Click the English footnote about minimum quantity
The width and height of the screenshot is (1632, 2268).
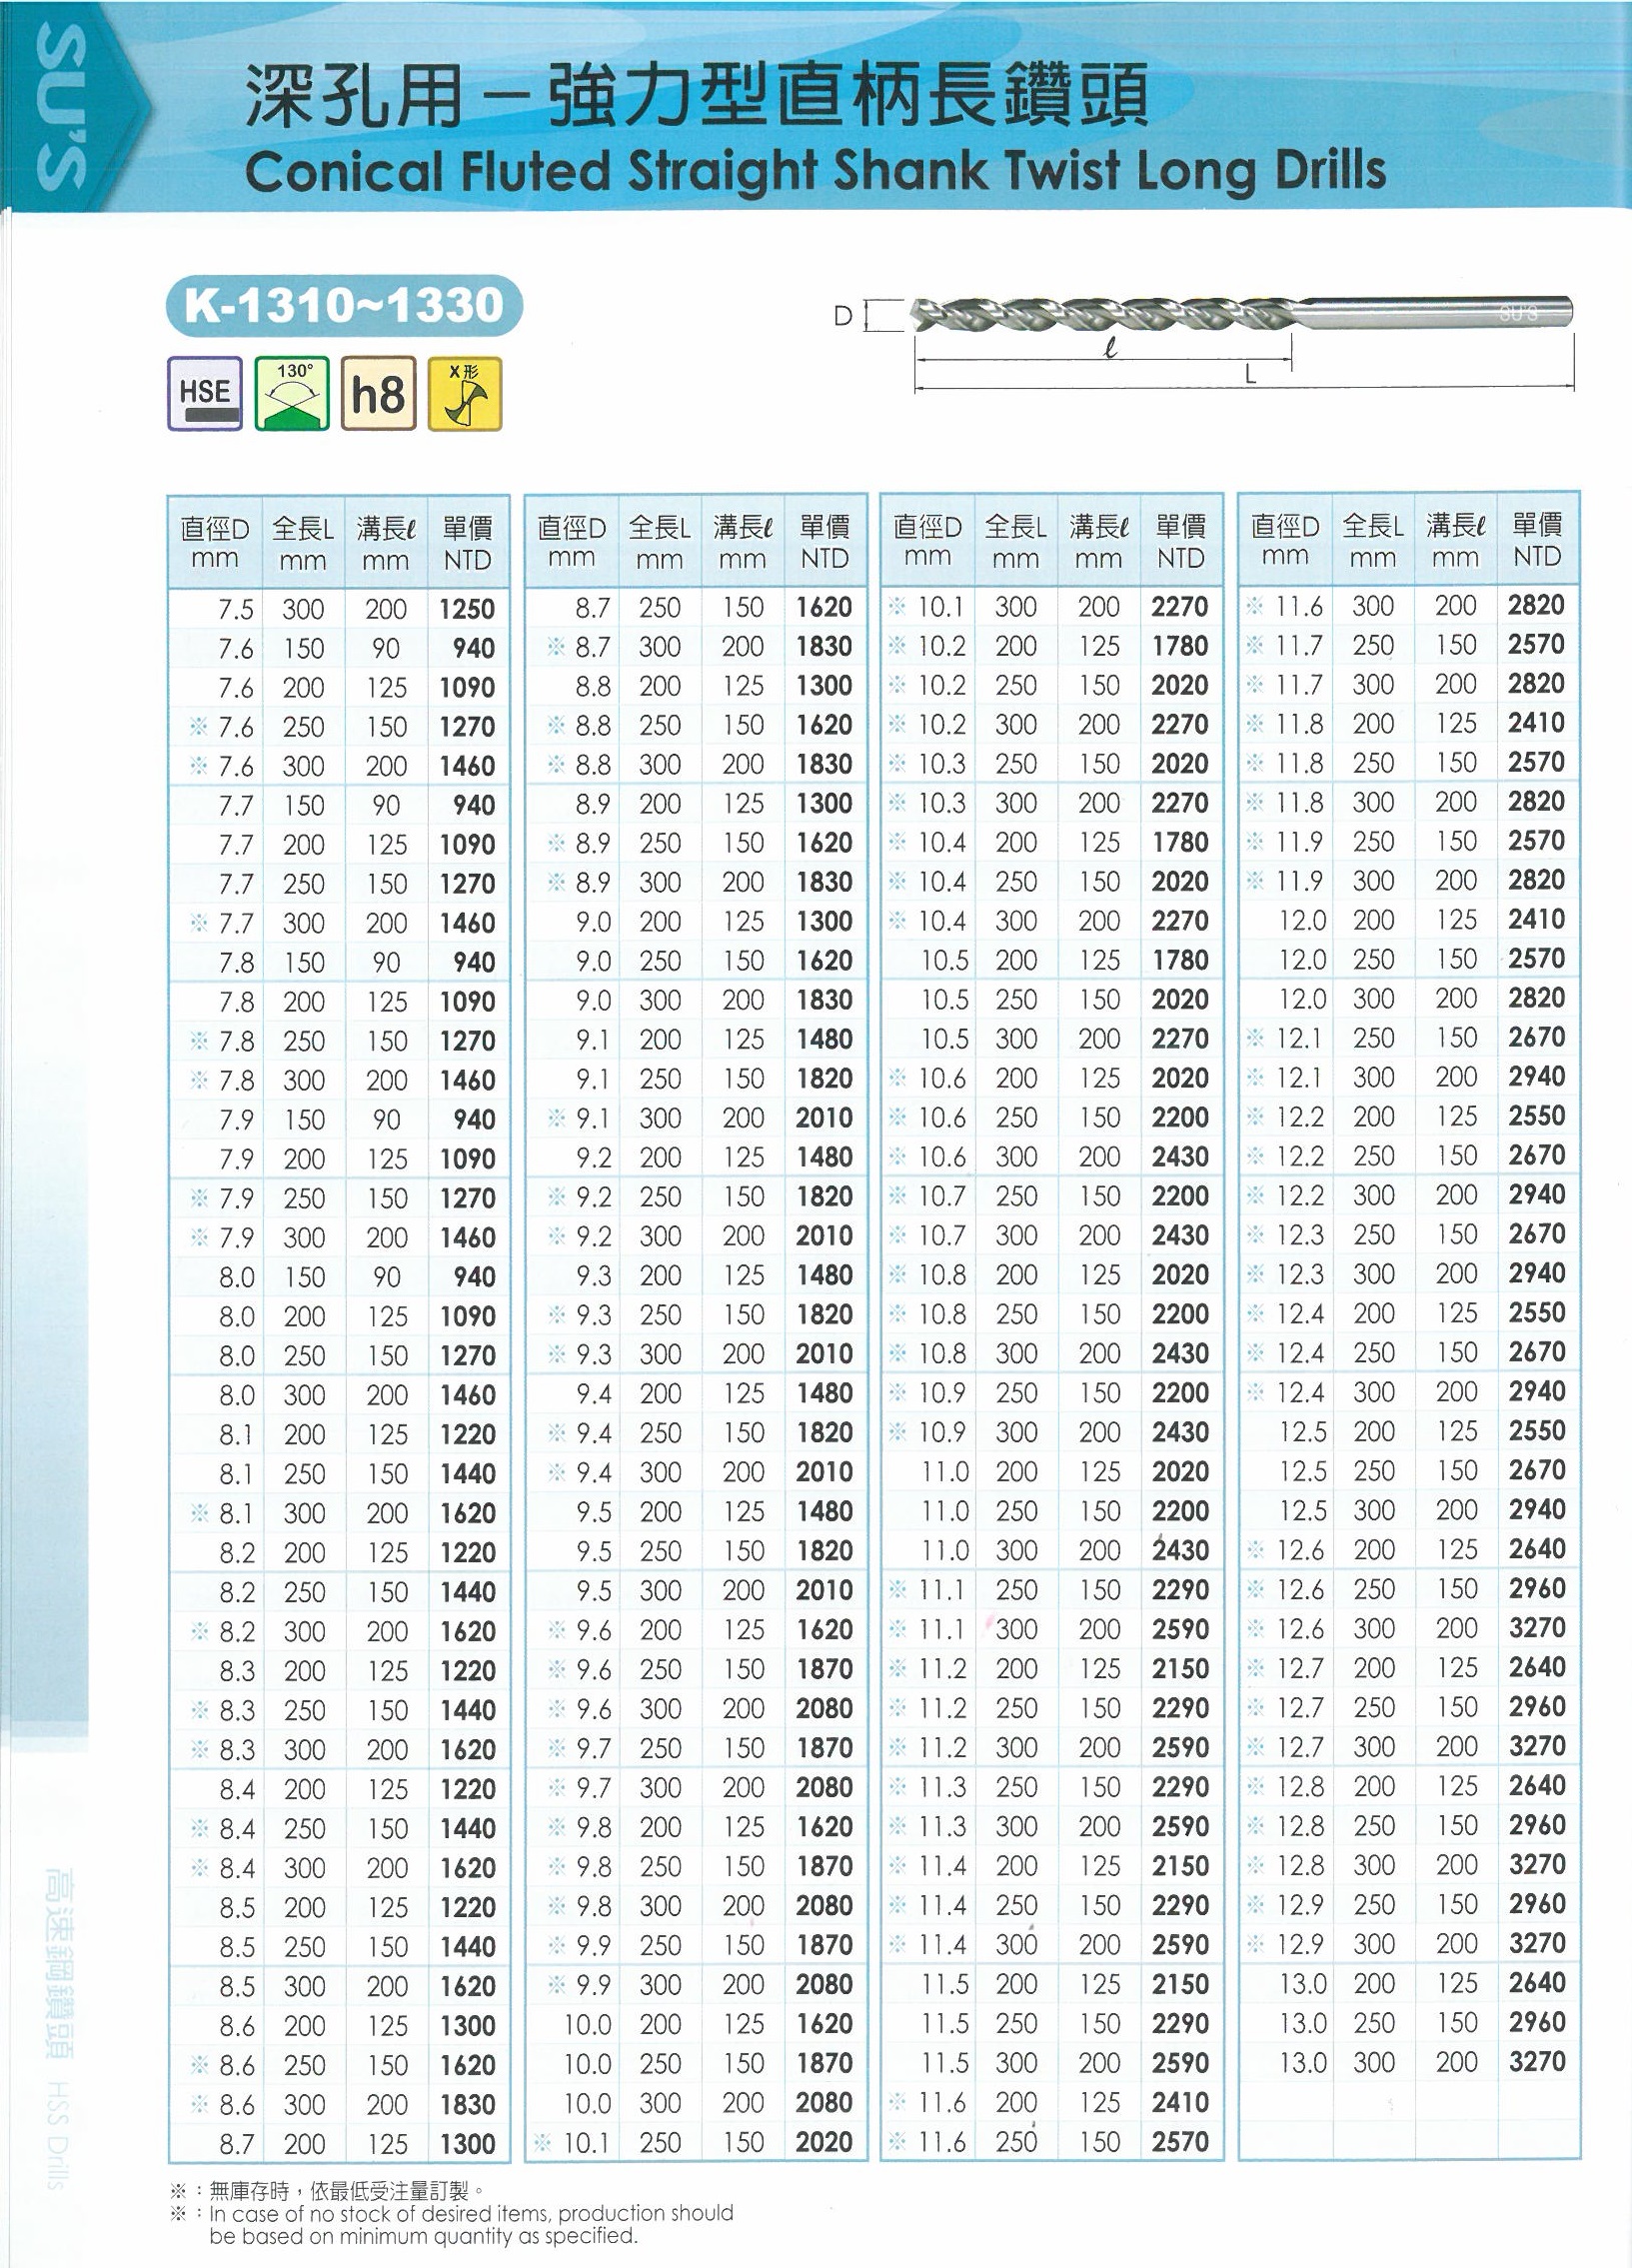click(x=471, y=2224)
